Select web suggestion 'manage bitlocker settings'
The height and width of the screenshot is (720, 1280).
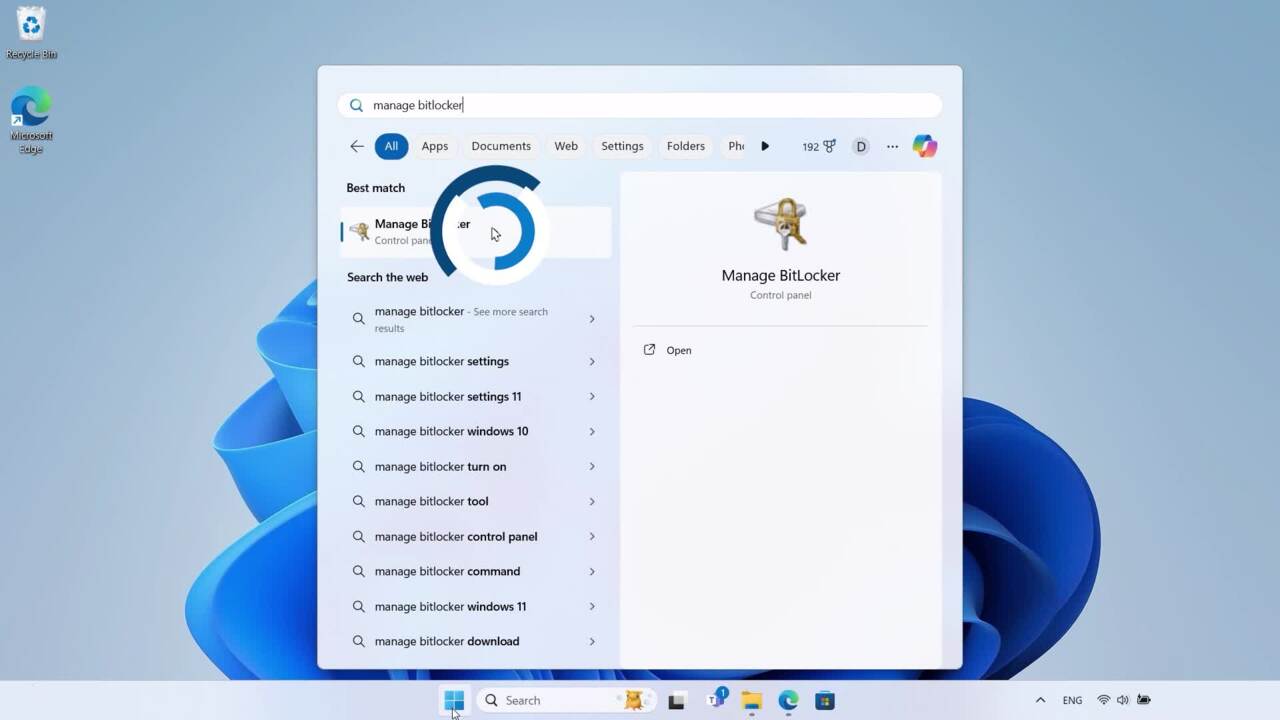tap(476, 361)
